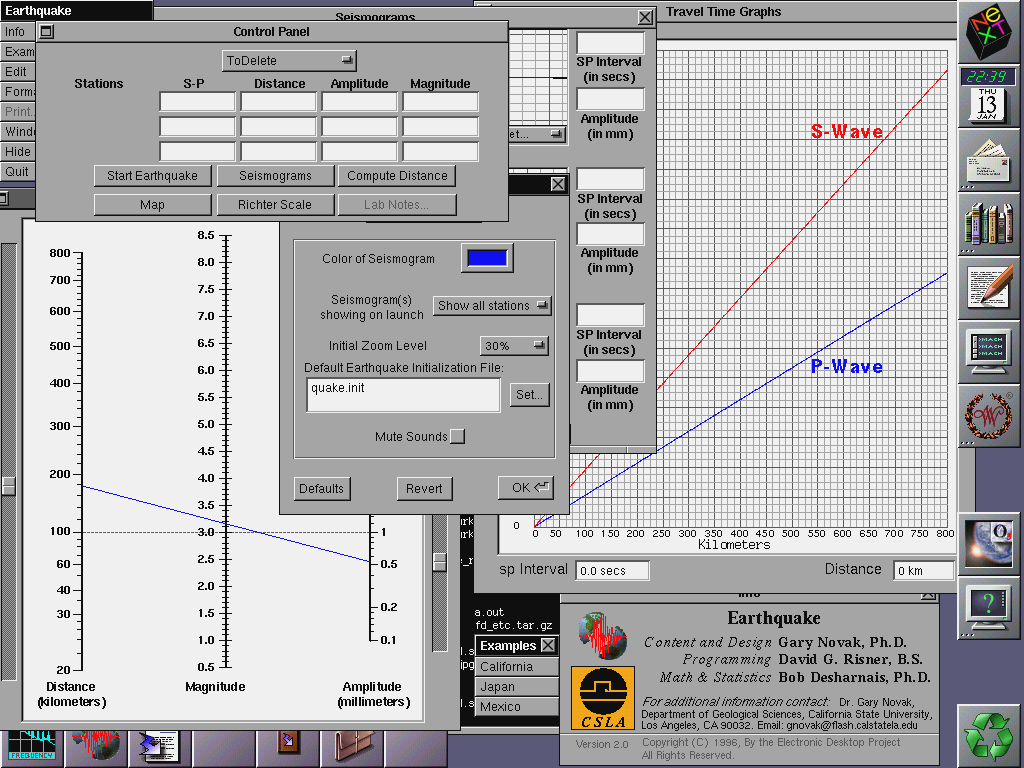
Task: Choose Mexico from Examples menu
Action: (x=517, y=707)
